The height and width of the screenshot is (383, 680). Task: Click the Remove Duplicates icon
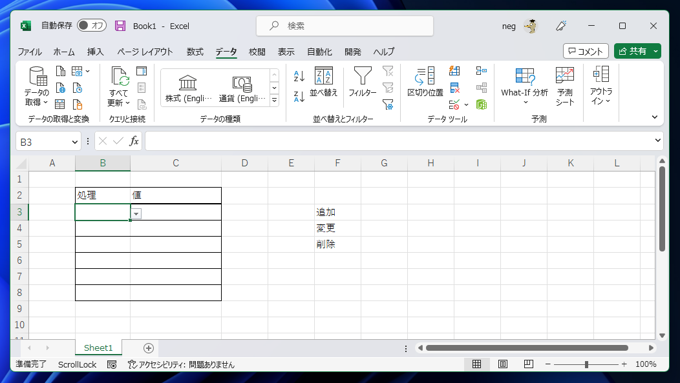(x=454, y=88)
